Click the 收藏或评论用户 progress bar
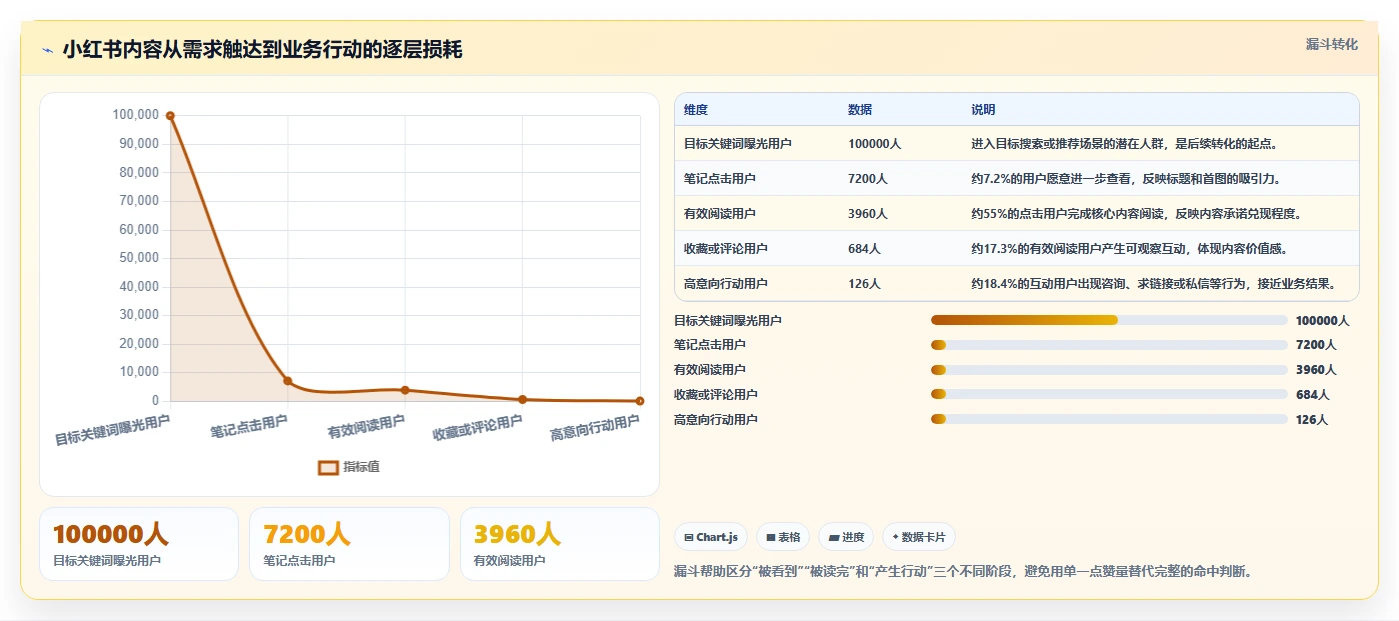This screenshot has height=621, width=1399. pyautogui.click(x=1109, y=394)
